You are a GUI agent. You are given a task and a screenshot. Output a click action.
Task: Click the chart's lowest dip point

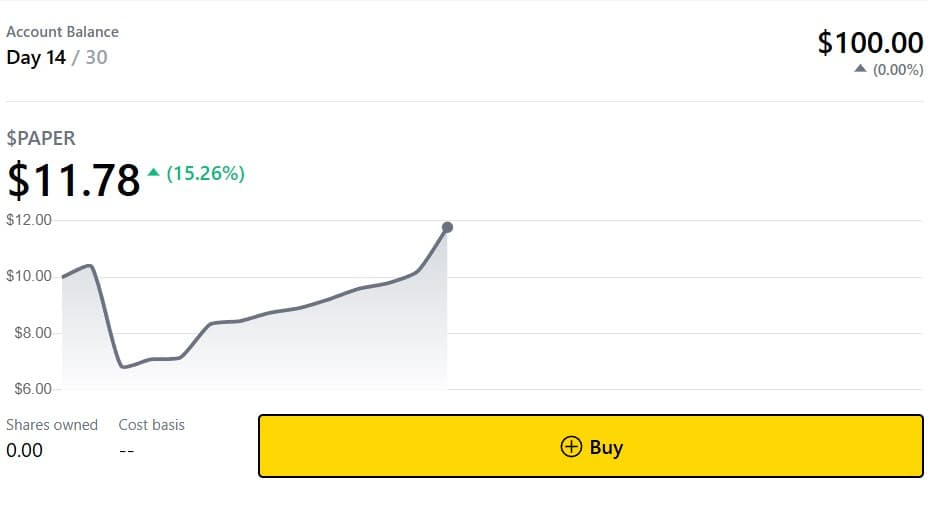coord(123,367)
